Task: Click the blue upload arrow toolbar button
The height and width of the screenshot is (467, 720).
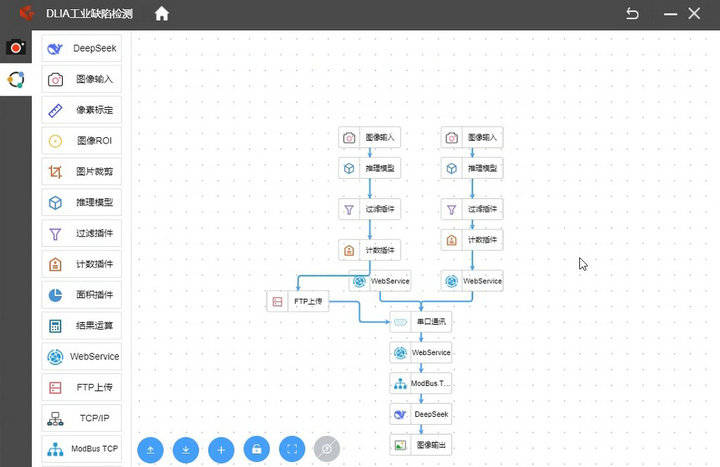Action: tap(150, 449)
